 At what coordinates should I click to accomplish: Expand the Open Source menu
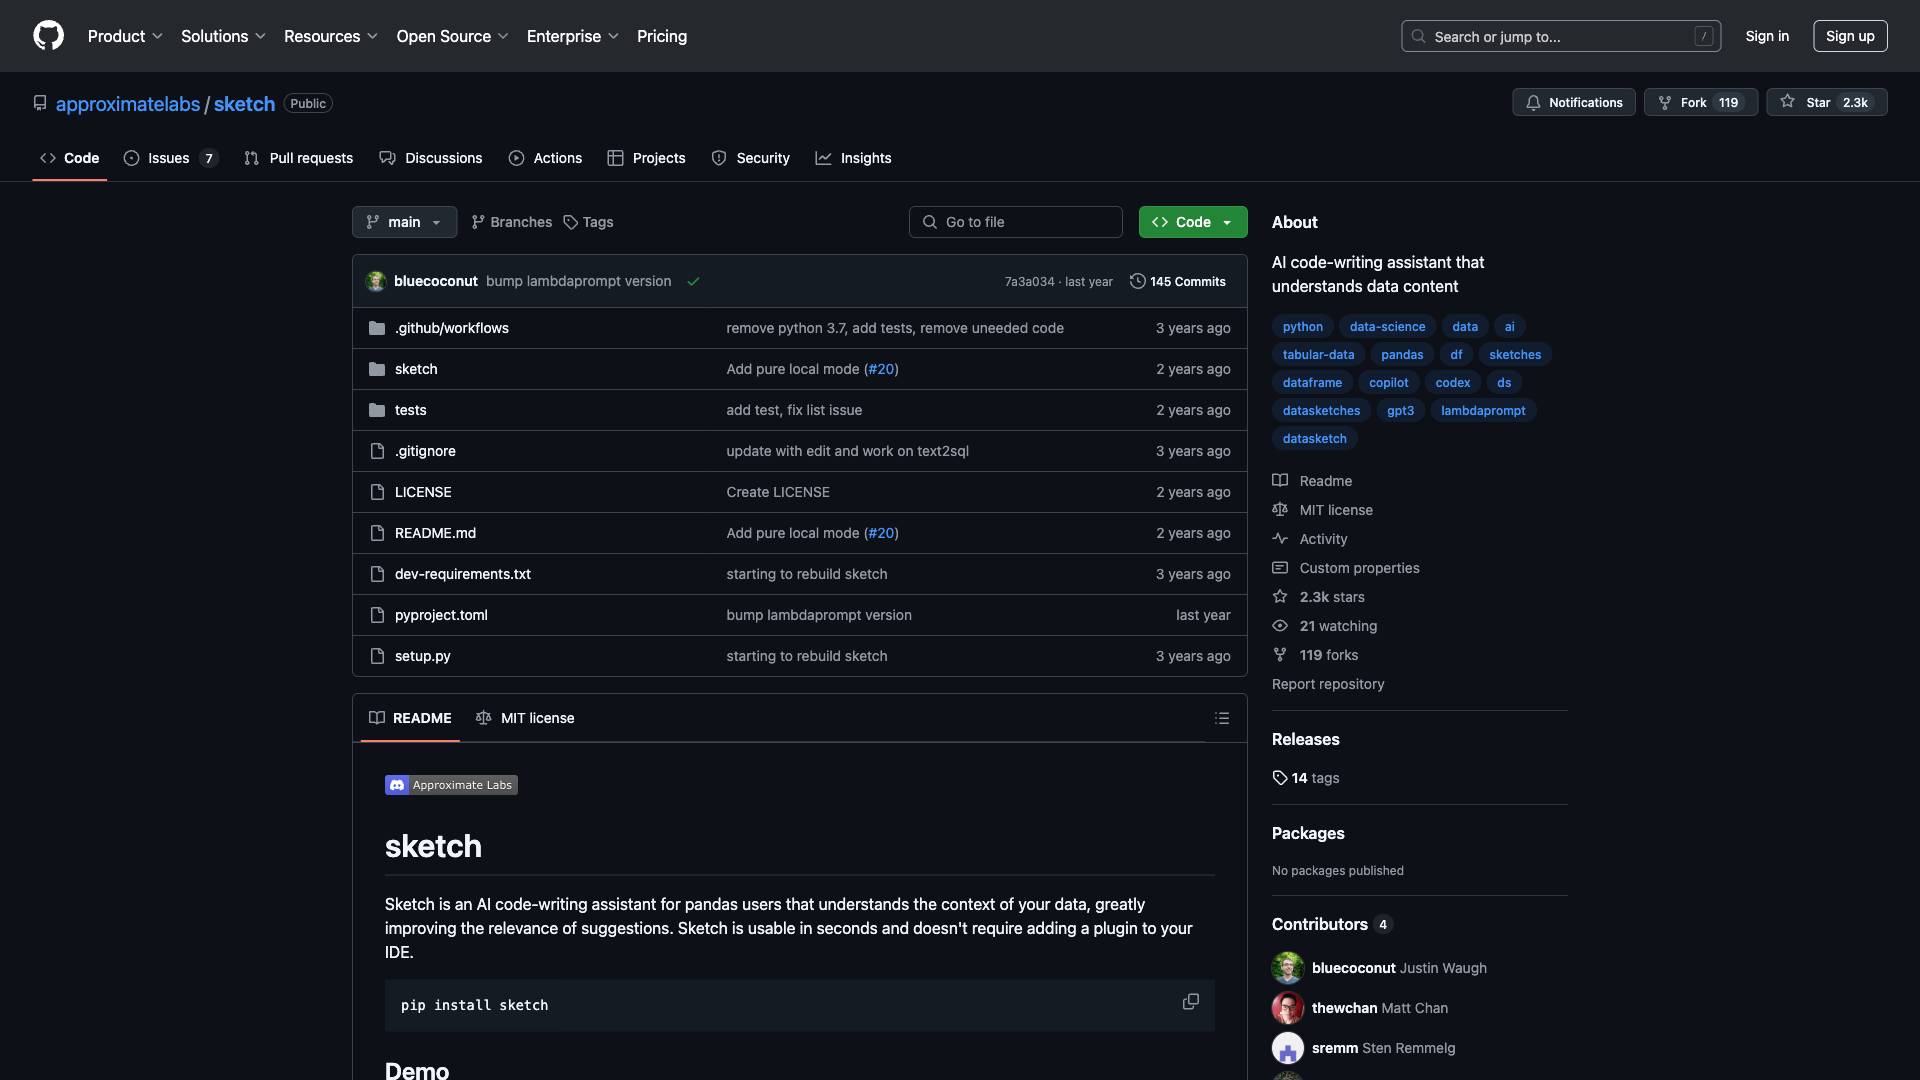pos(453,36)
